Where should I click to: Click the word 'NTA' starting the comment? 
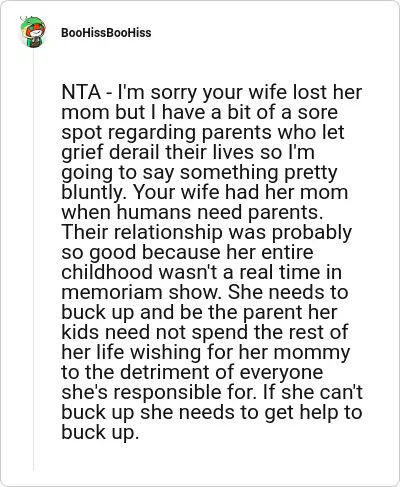pos(81,92)
